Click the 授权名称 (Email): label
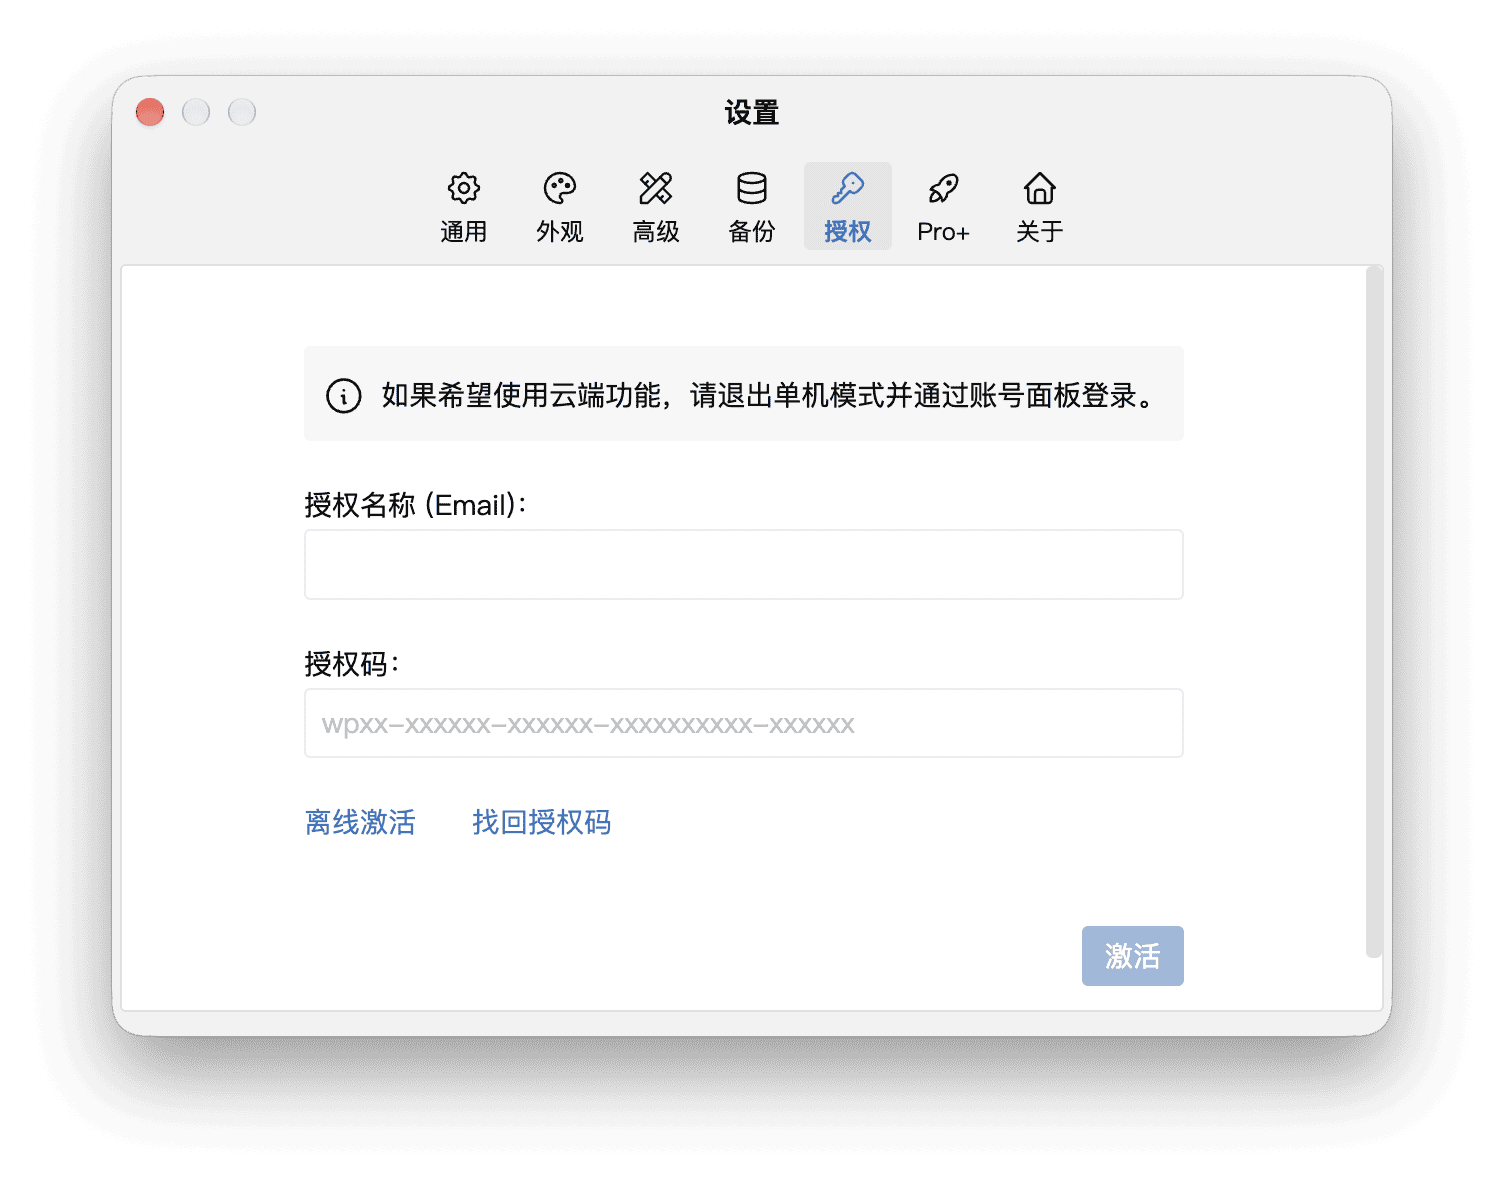1504x1184 pixels. coord(416,505)
